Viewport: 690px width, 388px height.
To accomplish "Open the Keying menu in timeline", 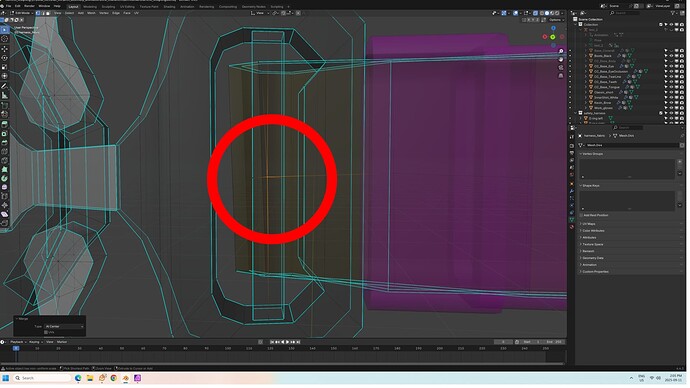I will click(x=35, y=343).
